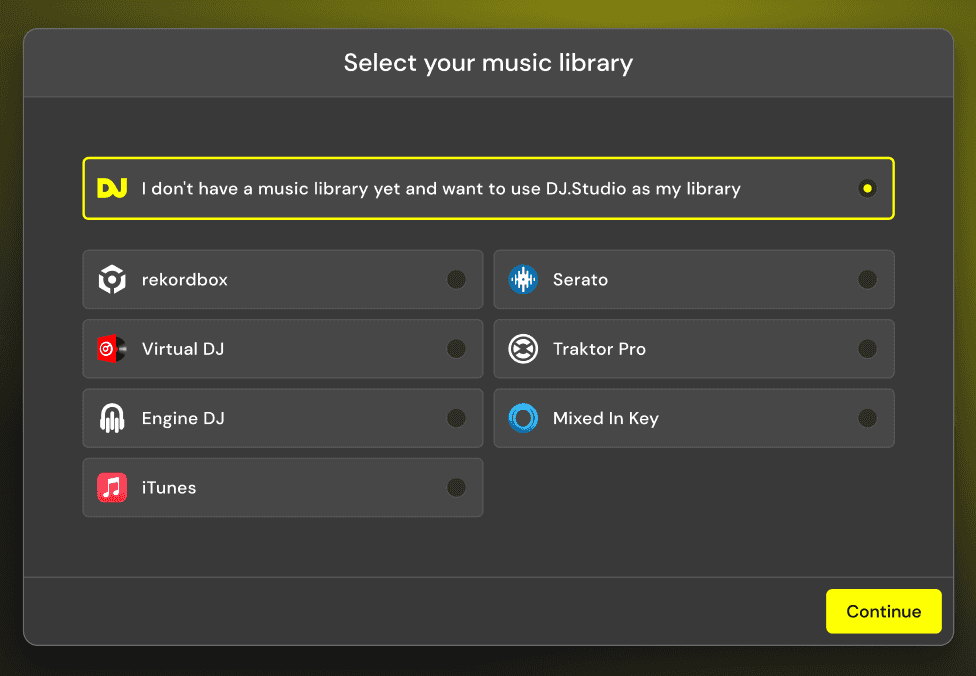Select the rekordbox radio button

[x=456, y=280]
